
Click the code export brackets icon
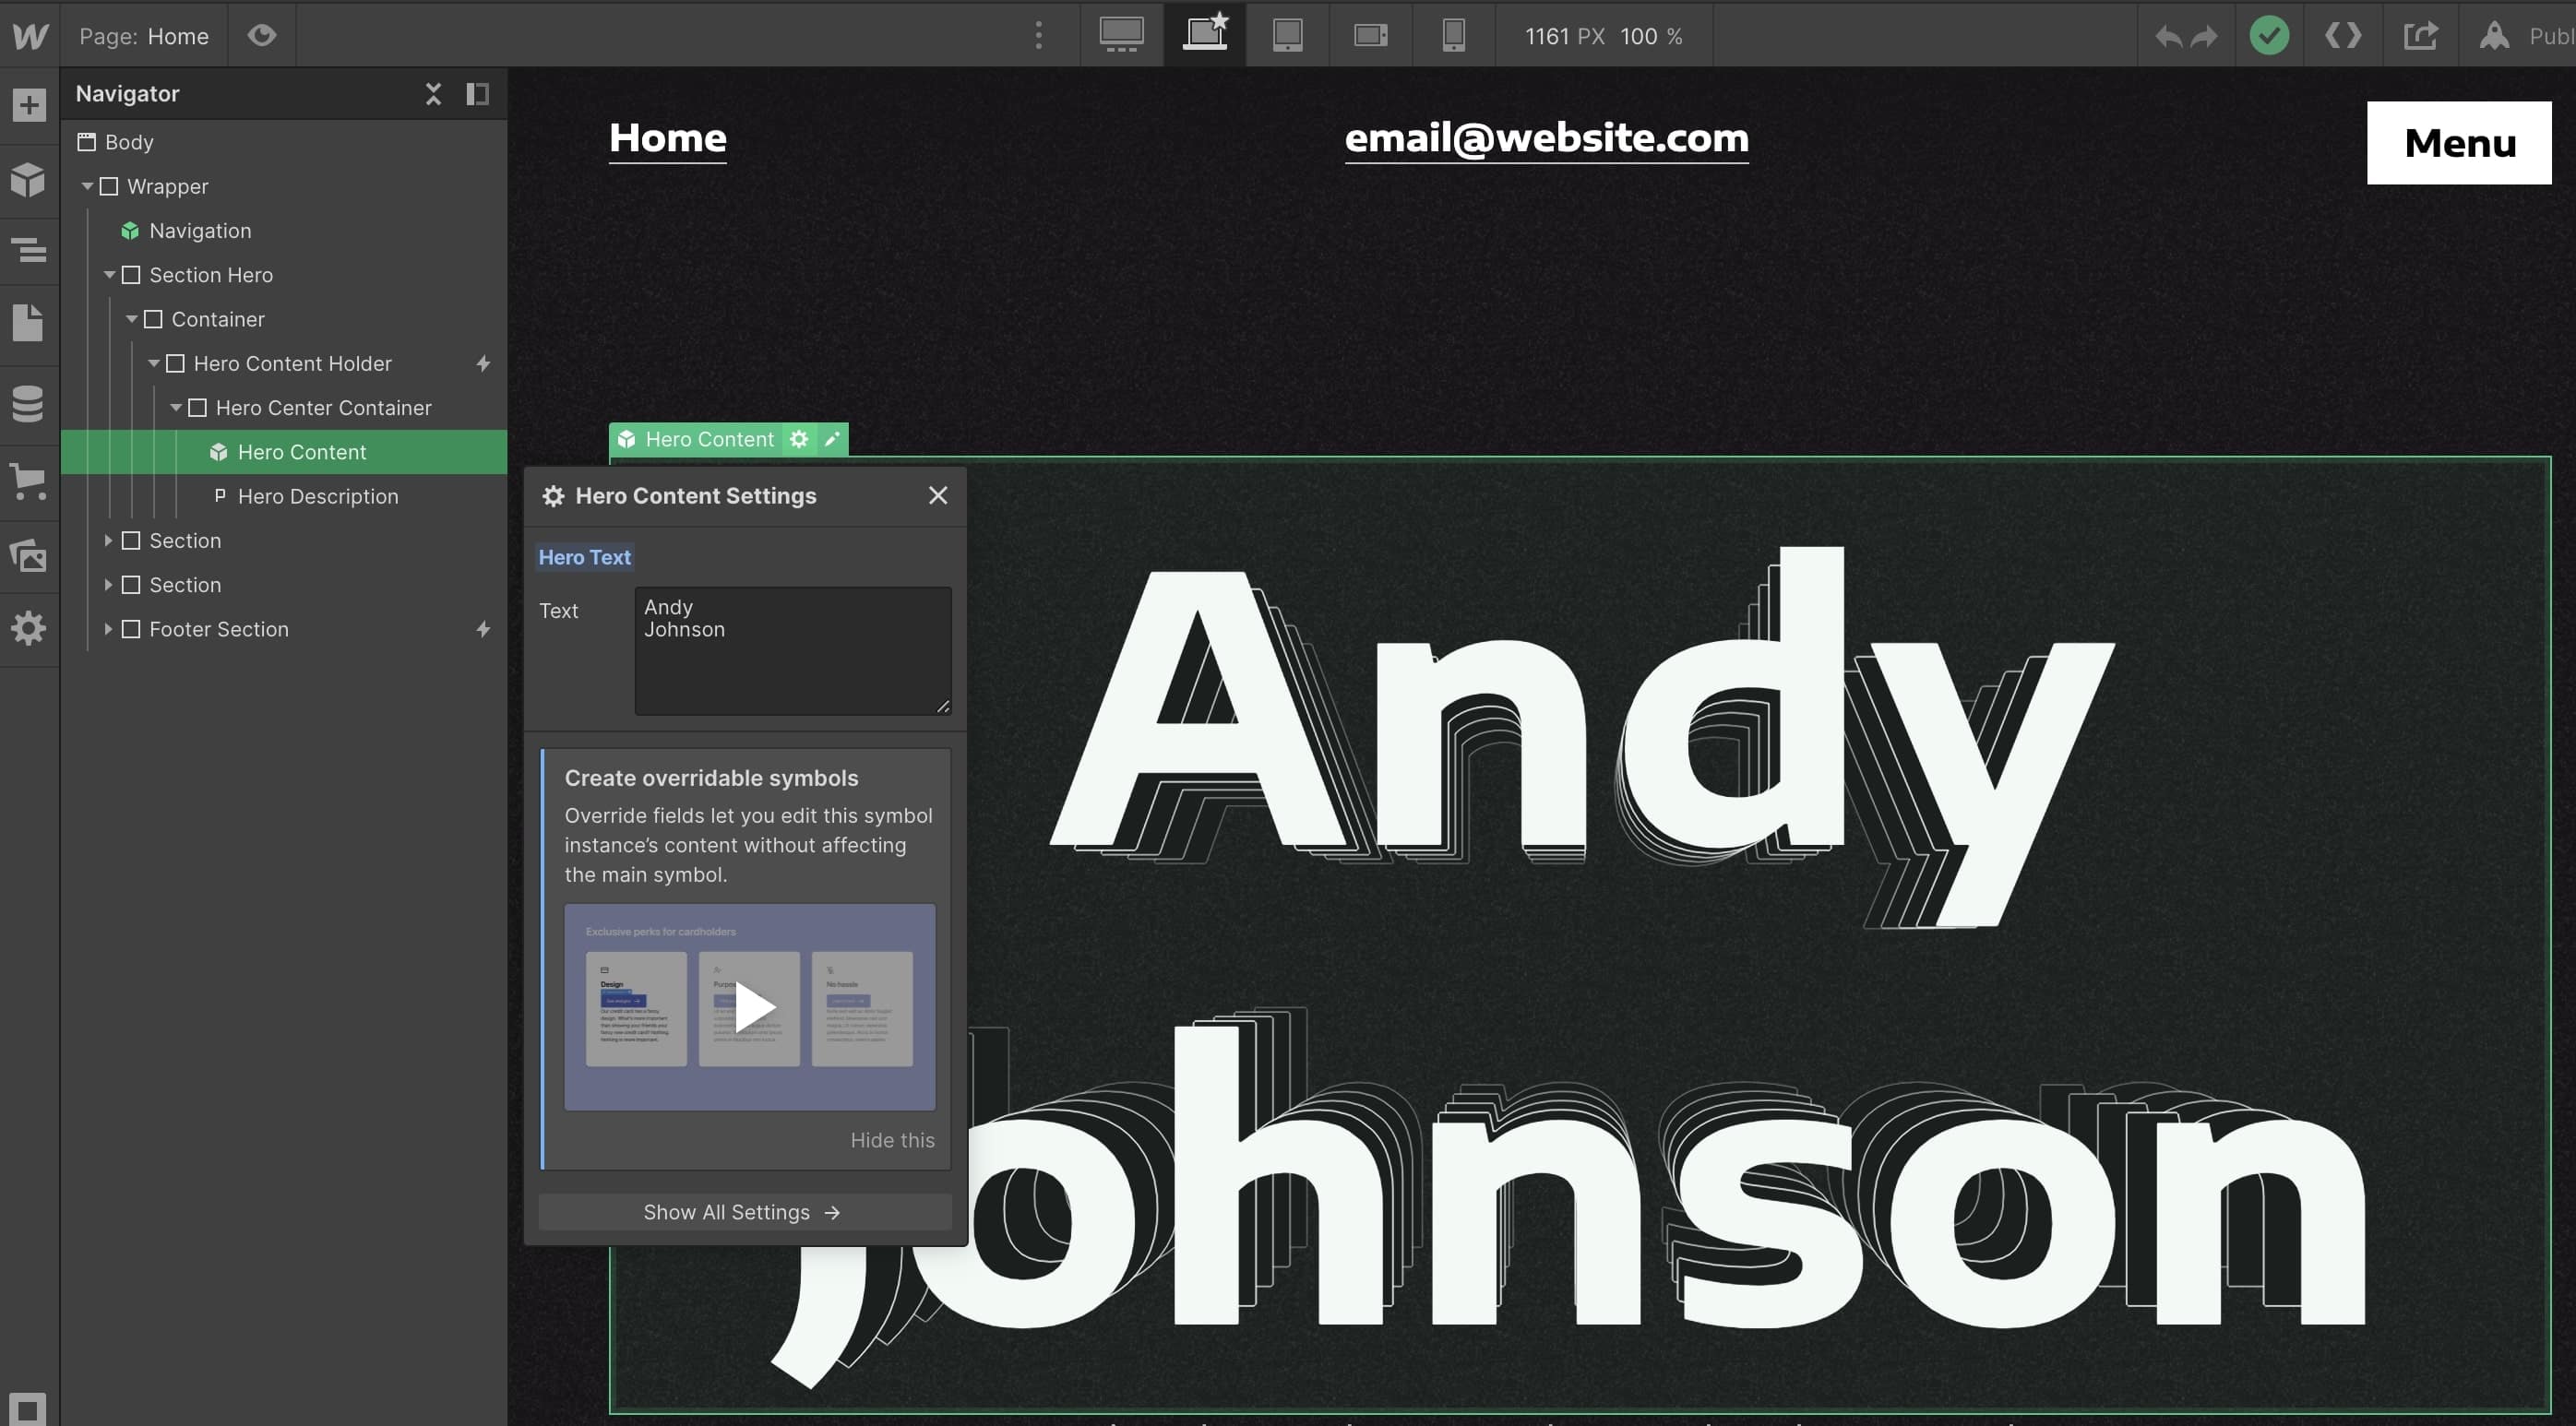coord(2343,36)
